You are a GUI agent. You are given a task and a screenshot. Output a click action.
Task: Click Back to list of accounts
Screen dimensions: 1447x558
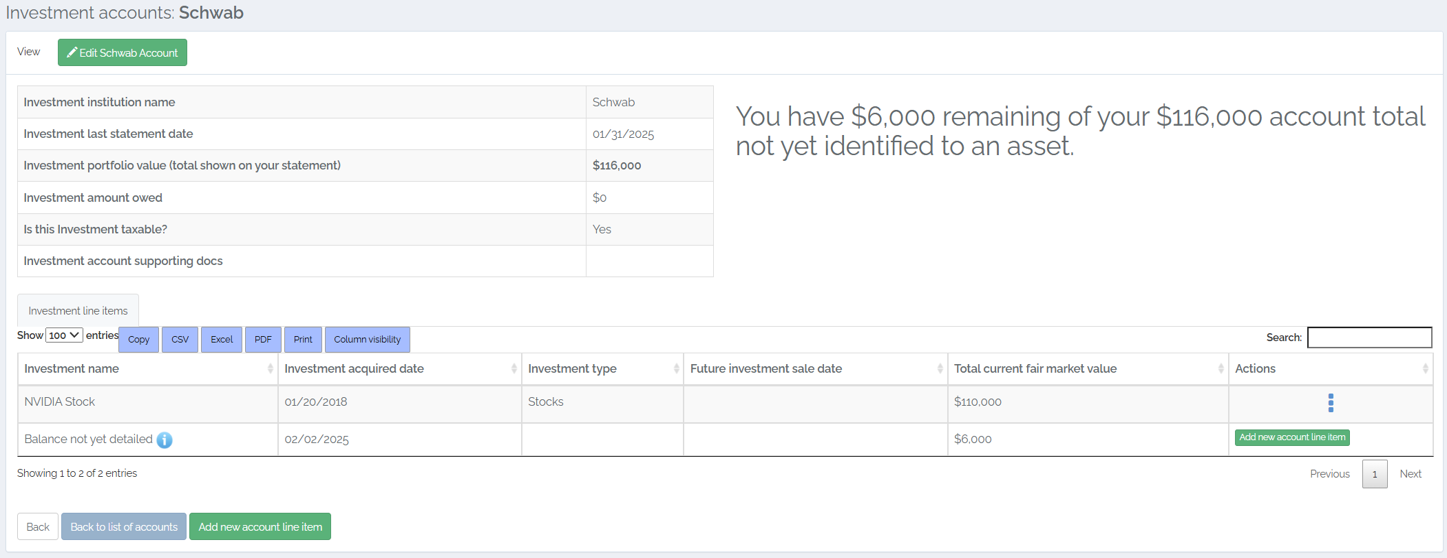pyautogui.click(x=124, y=527)
